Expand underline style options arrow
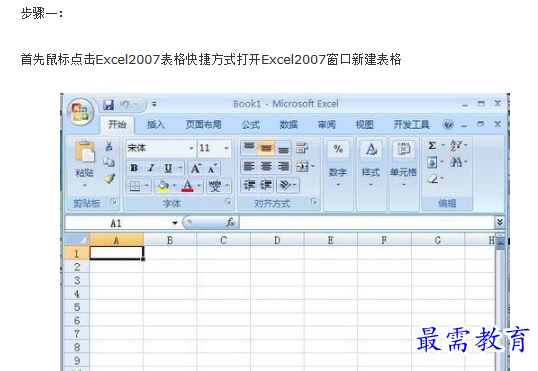Image resolution: width=538 pixels, height=371 pixels. [180, 168]
